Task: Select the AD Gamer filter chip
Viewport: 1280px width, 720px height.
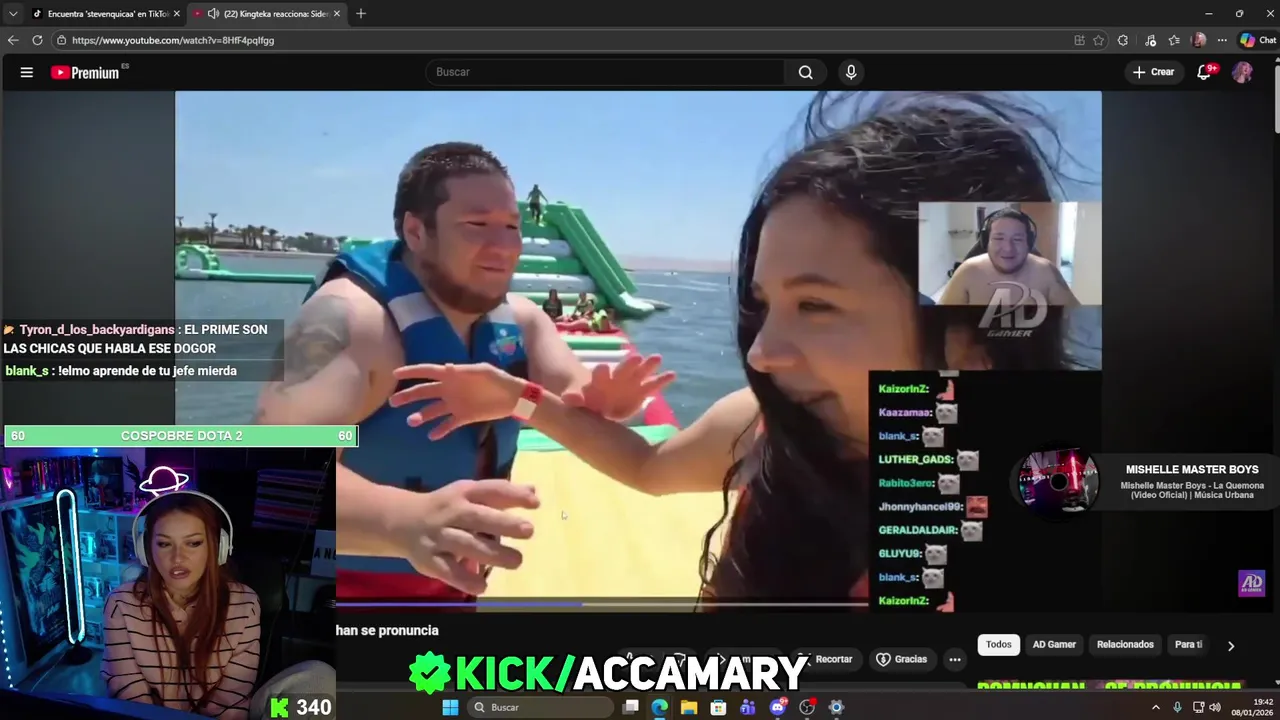Action: [x=1054, y=645]
